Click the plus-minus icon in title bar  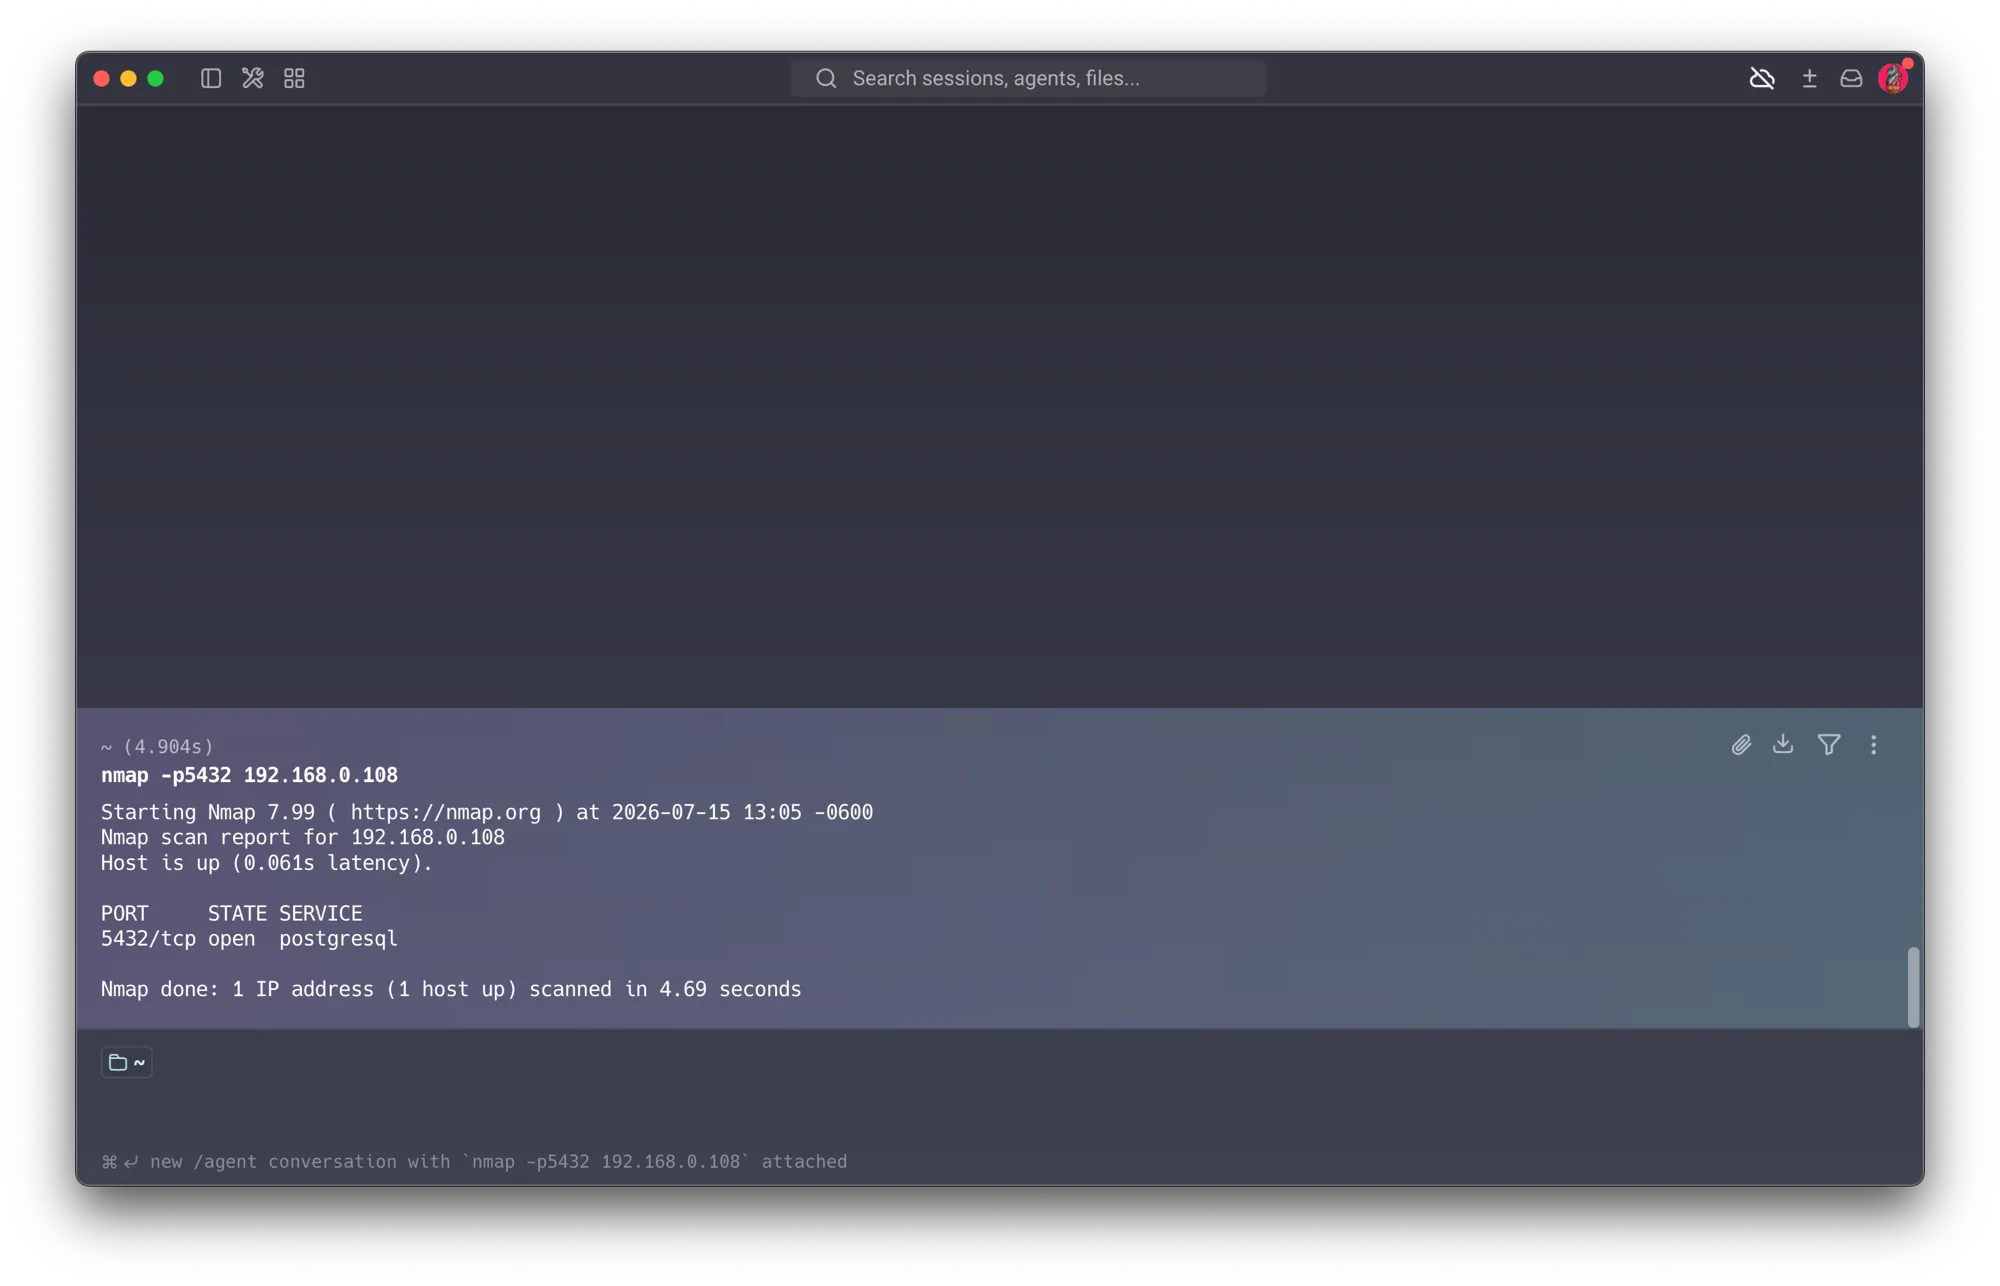pos(1809,78)
